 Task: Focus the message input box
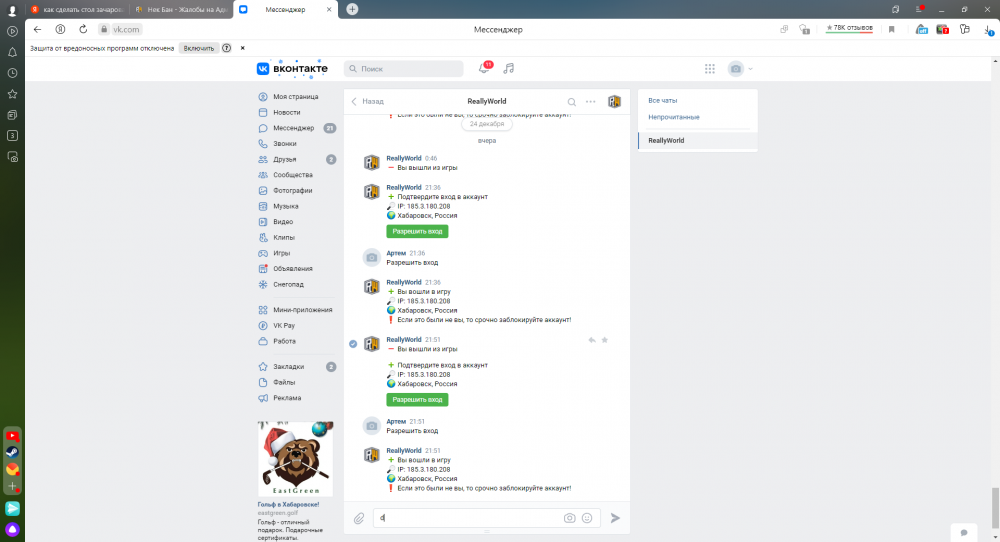[469, 518]
